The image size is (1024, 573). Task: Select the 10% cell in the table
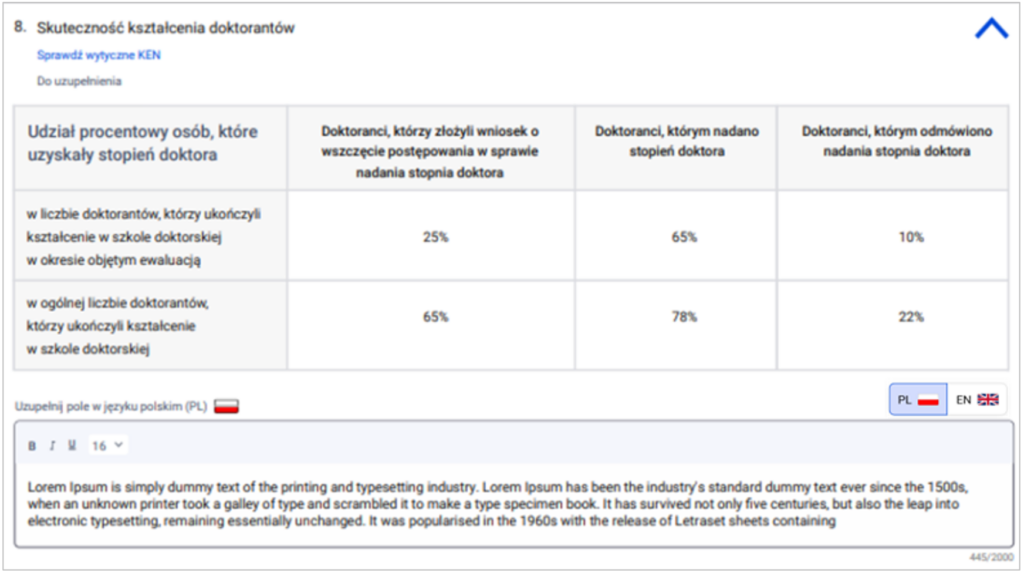coord(893,236)
